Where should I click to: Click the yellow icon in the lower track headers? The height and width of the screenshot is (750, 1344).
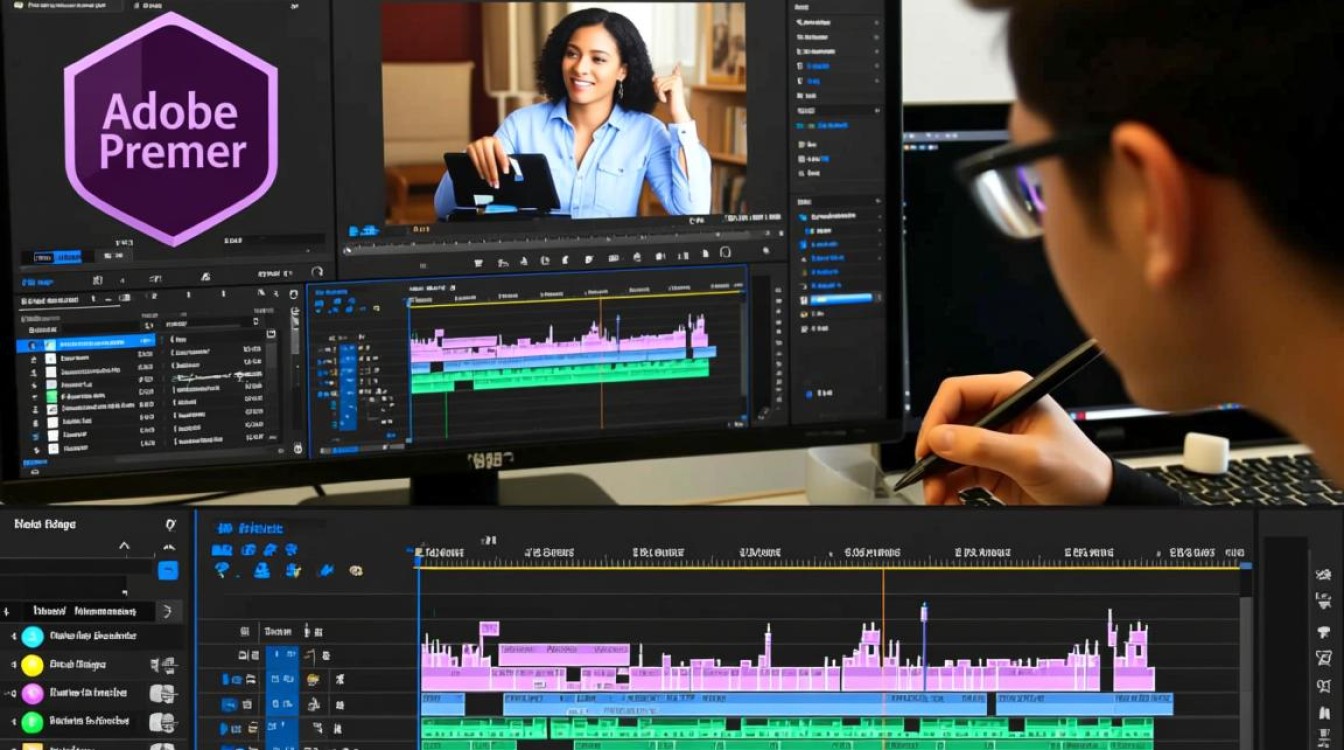coord(313,680)
